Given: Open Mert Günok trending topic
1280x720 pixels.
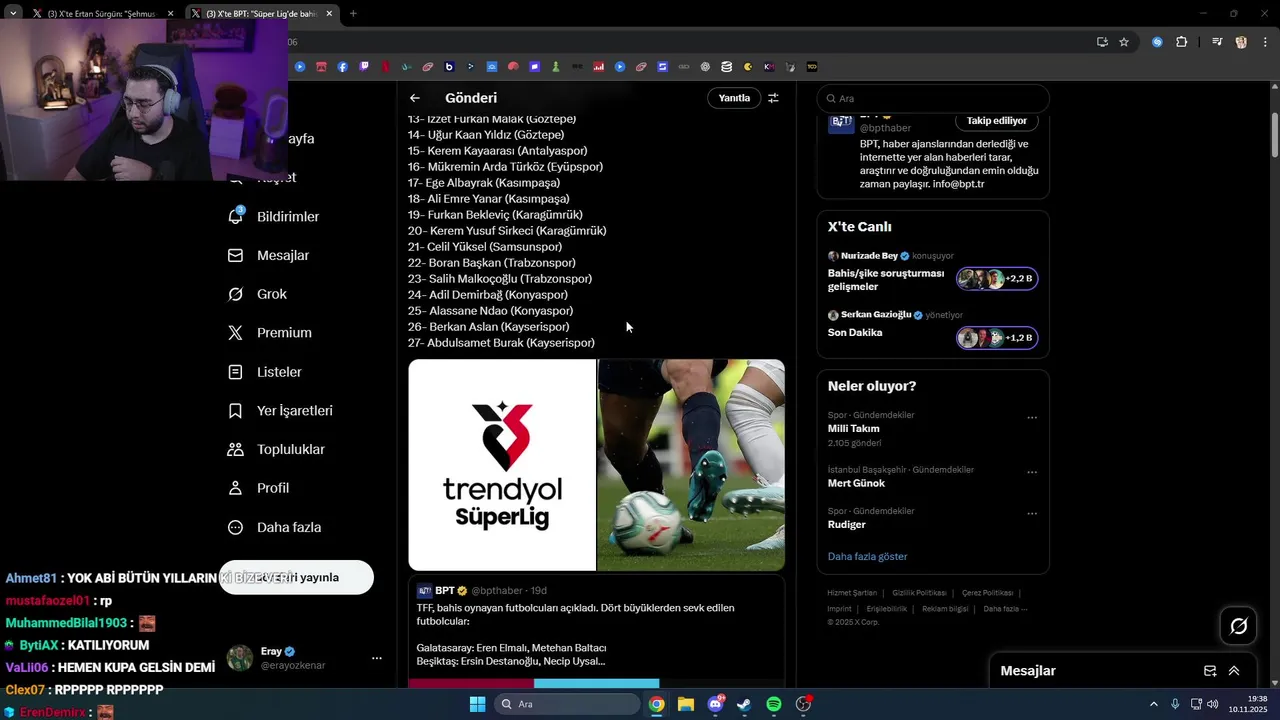Looking at the screenshot, I should [x=856, y=483].
